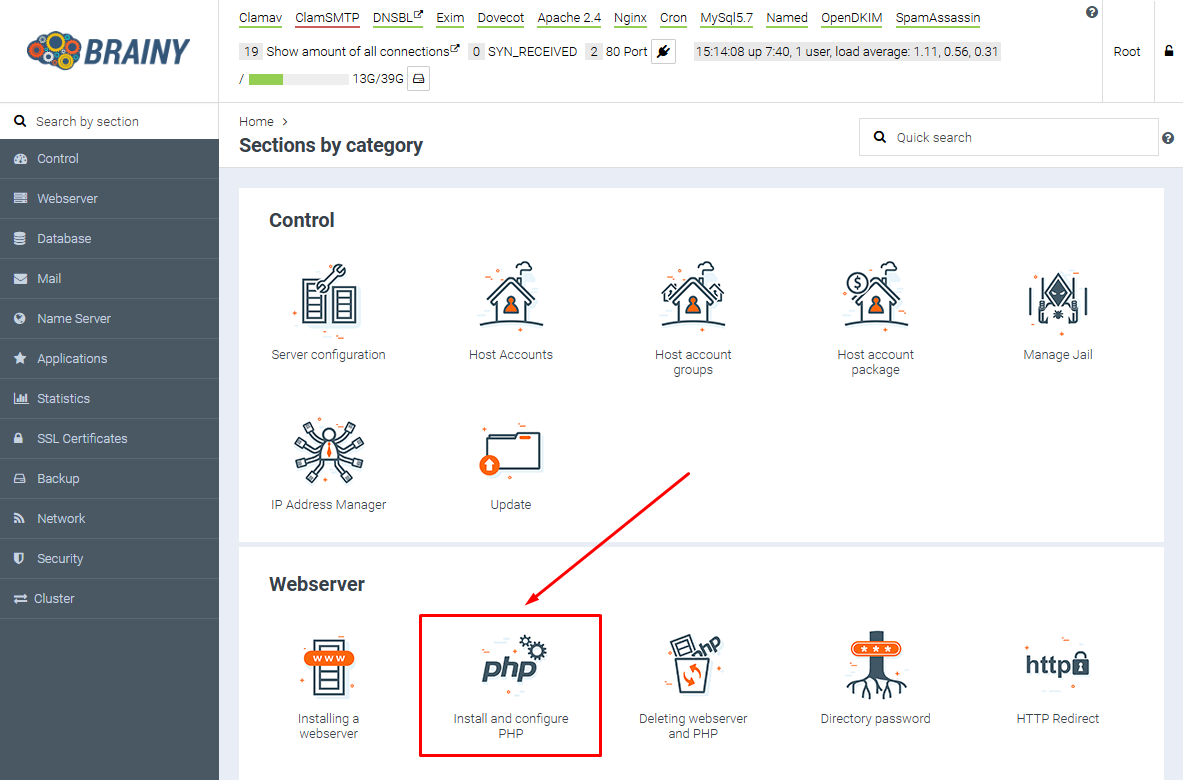The image size is (1183, 780).
Task: Open the DNSBL external link
Action: (x=398, y=17)
